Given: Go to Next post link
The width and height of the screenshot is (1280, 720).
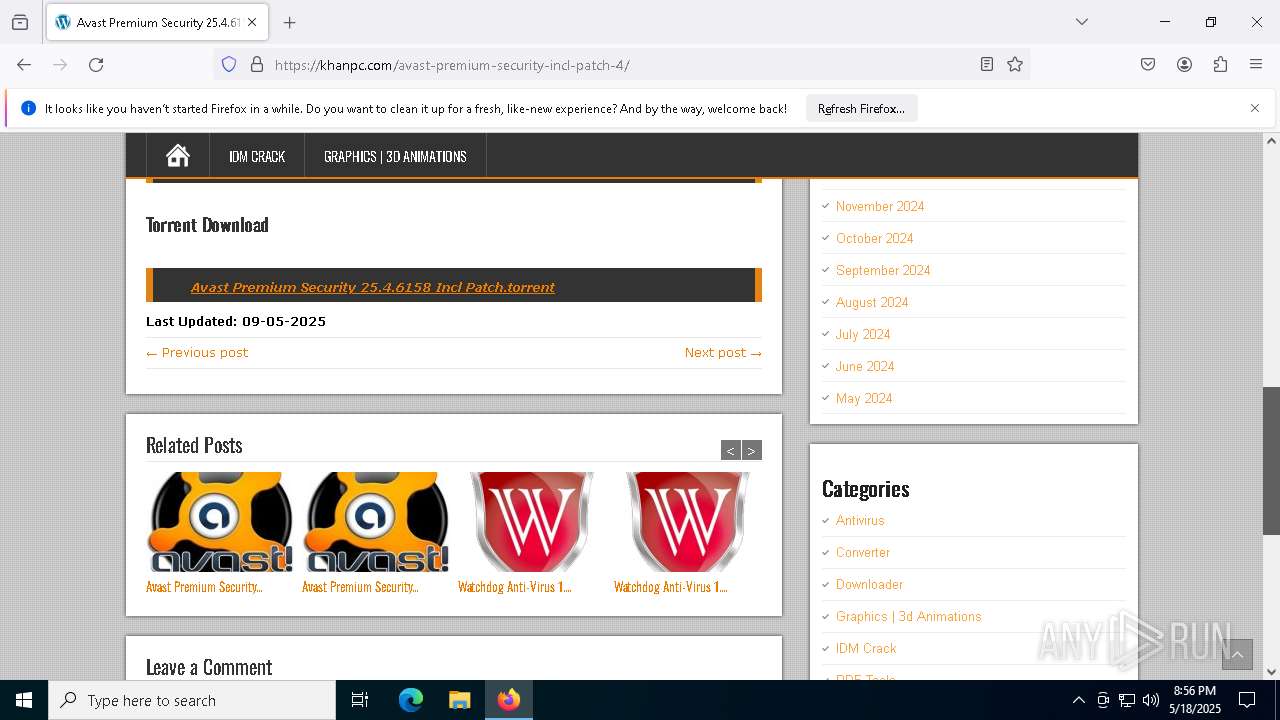Looking at the screenshot, I should coord(723,352).
